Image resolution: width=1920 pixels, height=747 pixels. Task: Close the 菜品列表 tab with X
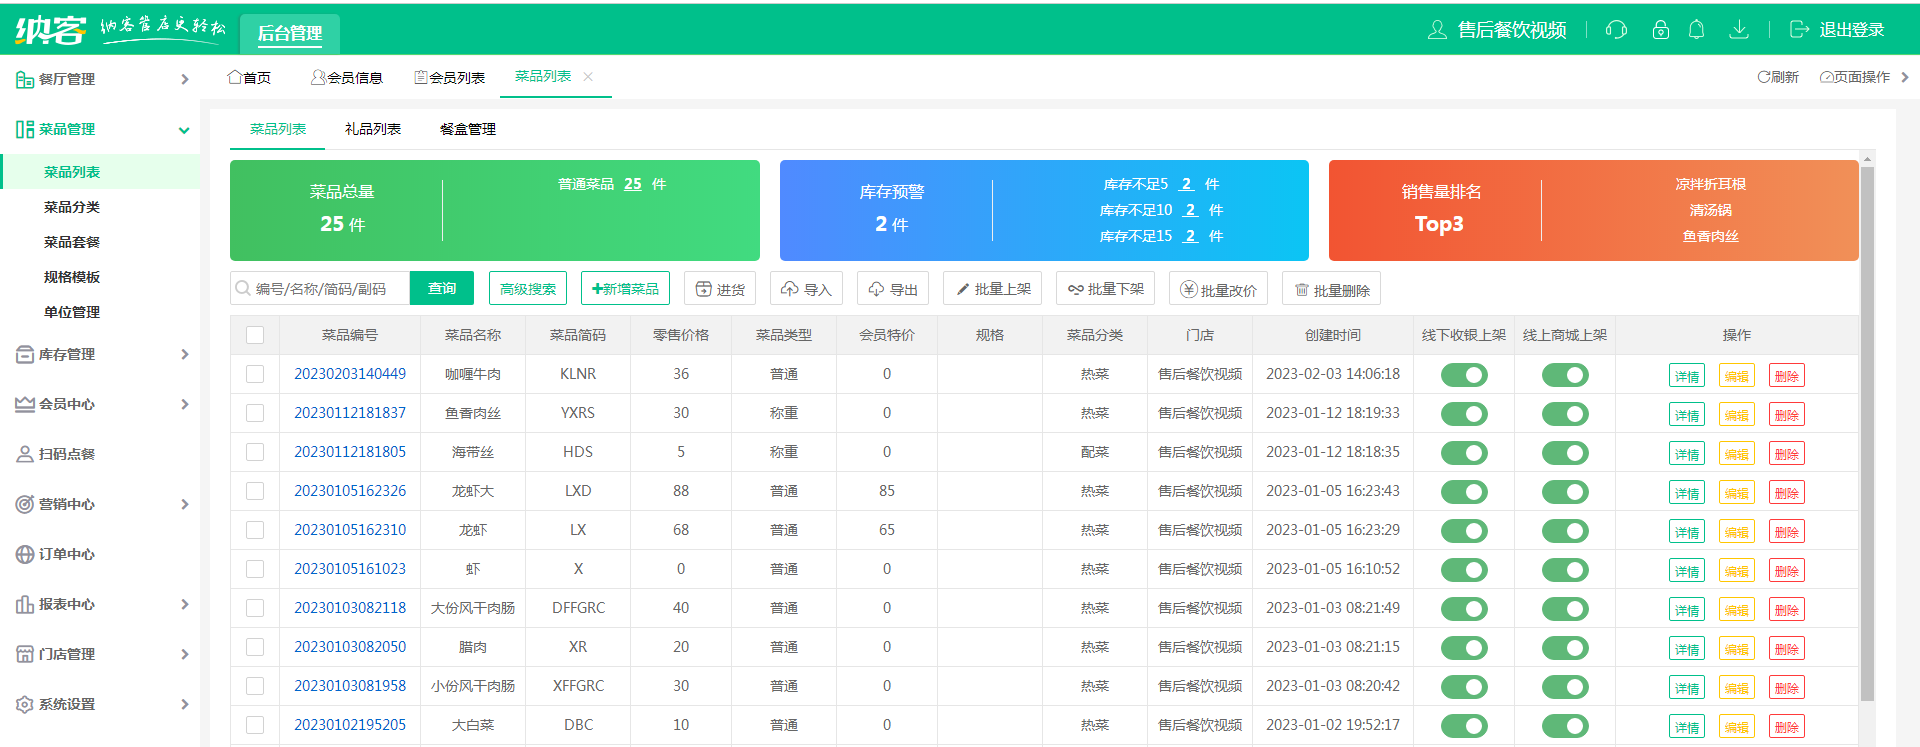tap(588, 77)
